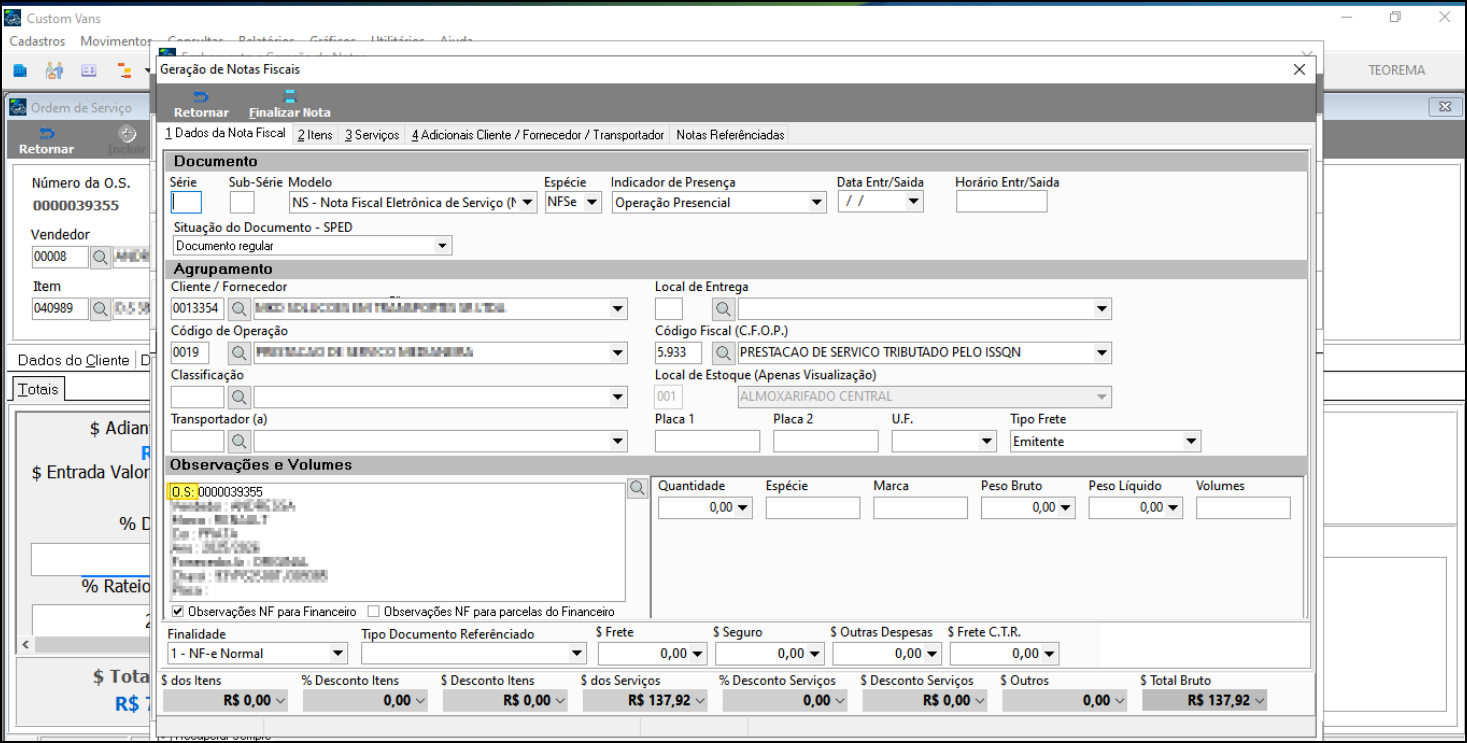1467x743 pixels.
Task: Click the magnifier beside the observations text box
Action: pyautogui.click(x=637, y=489)
